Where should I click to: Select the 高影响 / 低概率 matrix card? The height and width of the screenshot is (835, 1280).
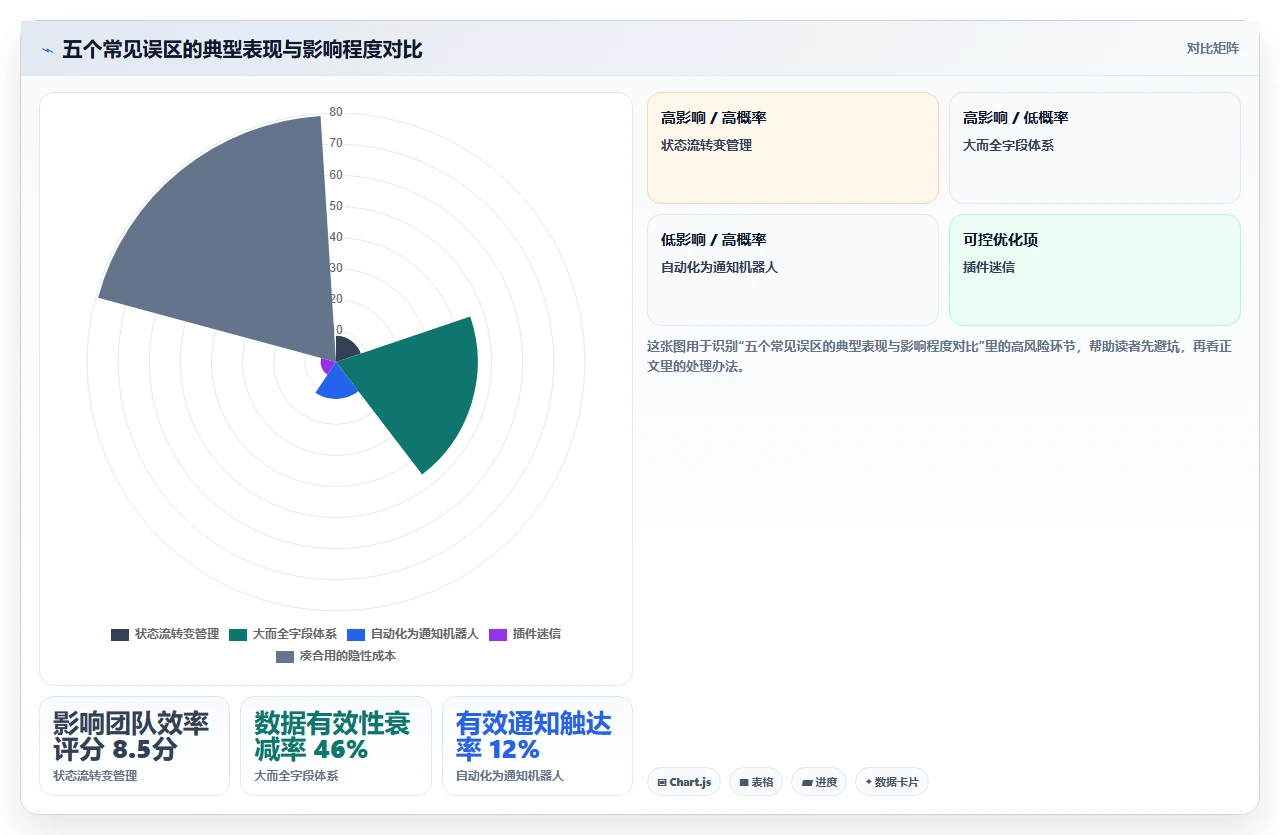[x=1095, y=148]
